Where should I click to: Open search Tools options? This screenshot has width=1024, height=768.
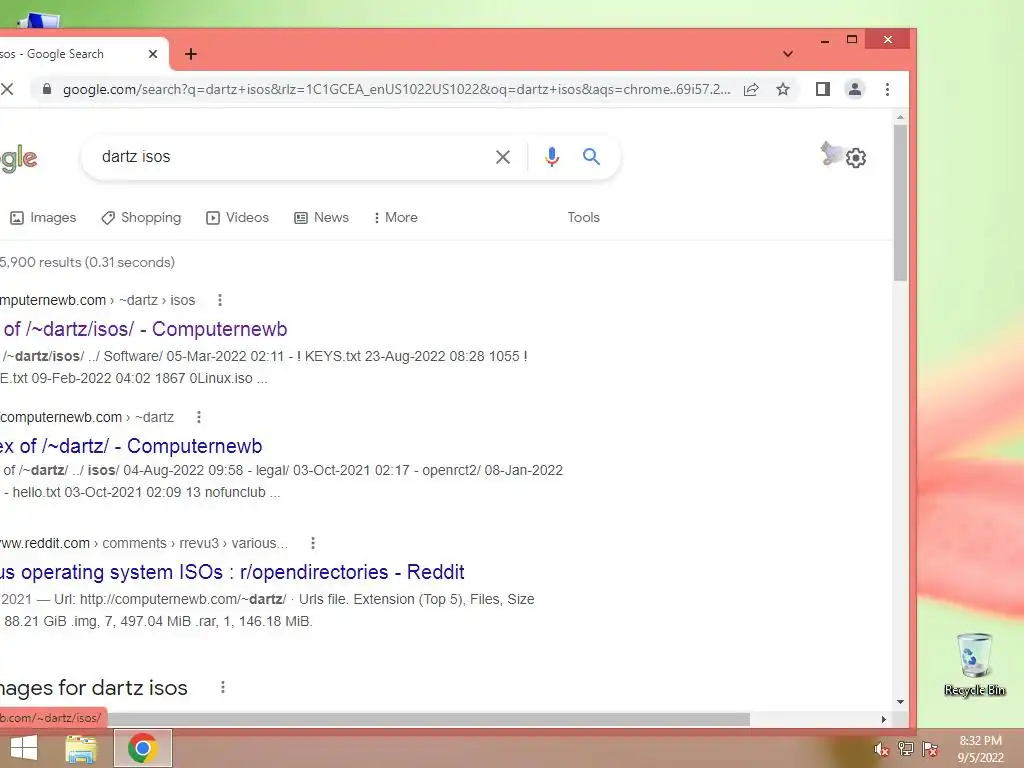(x=583, y=217)
